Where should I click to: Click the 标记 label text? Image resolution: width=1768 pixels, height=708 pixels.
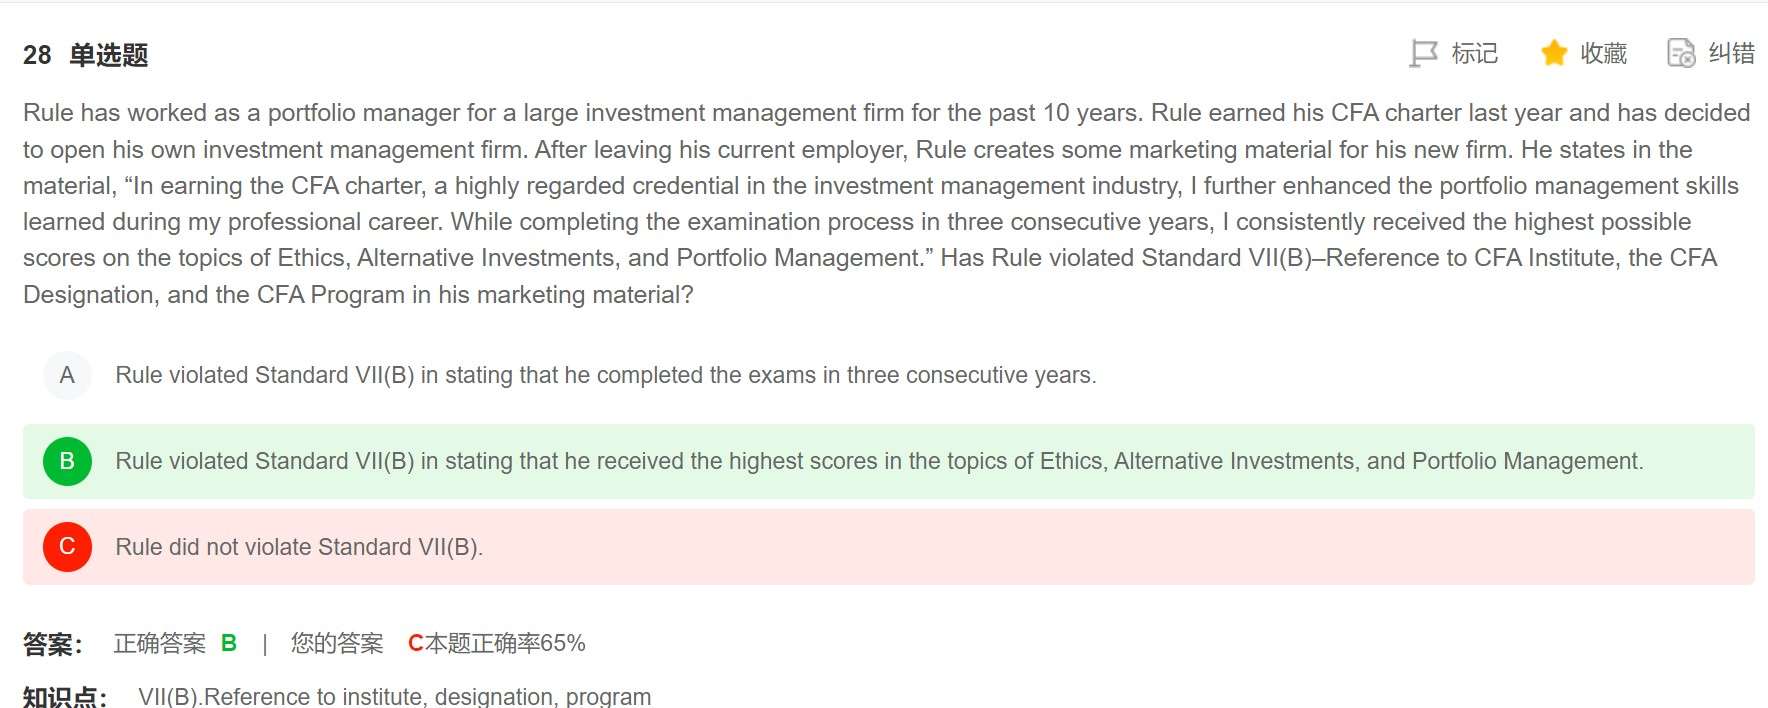click(1474, 53)
